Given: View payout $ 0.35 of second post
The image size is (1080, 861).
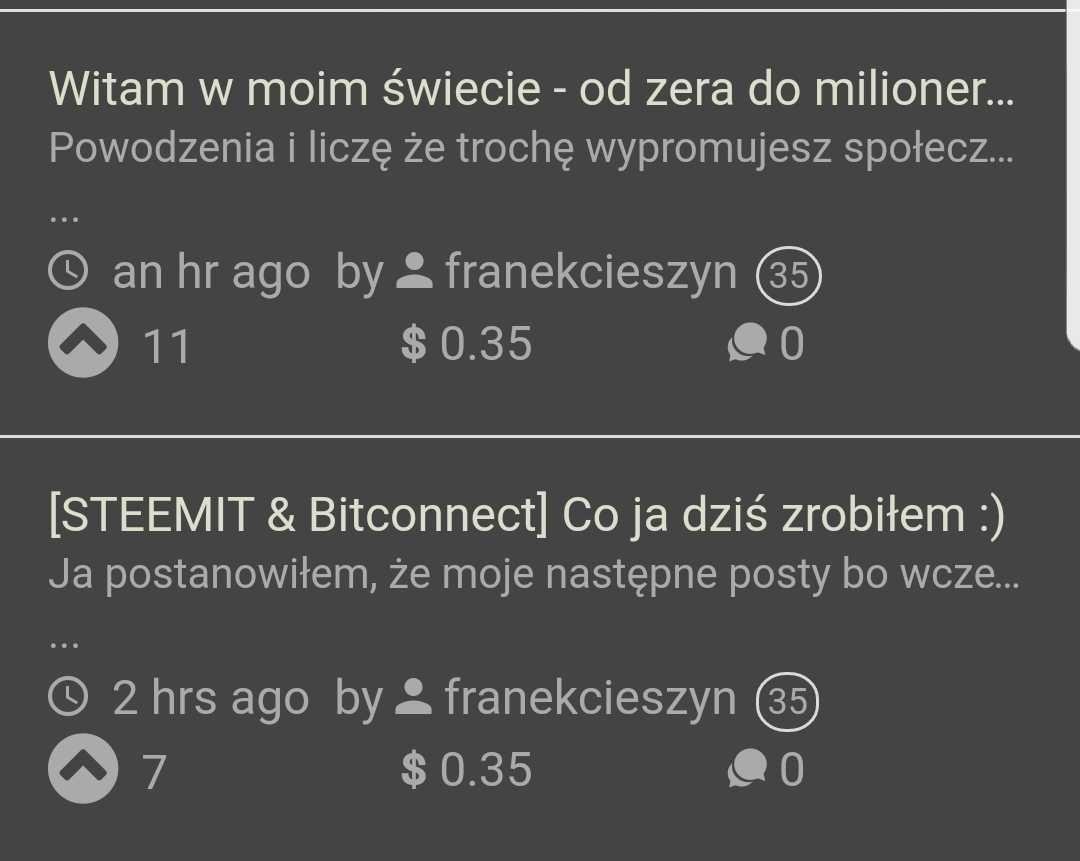Looking at the screenshot, I should click(x=466, y=769).
